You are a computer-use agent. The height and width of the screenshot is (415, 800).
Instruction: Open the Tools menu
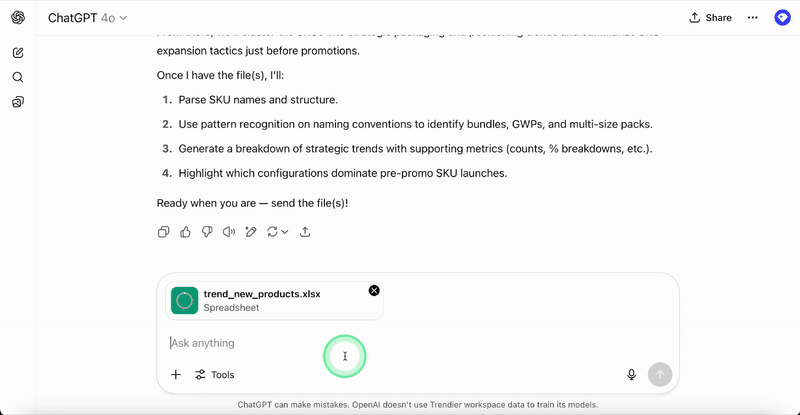[x=215, y=375]
